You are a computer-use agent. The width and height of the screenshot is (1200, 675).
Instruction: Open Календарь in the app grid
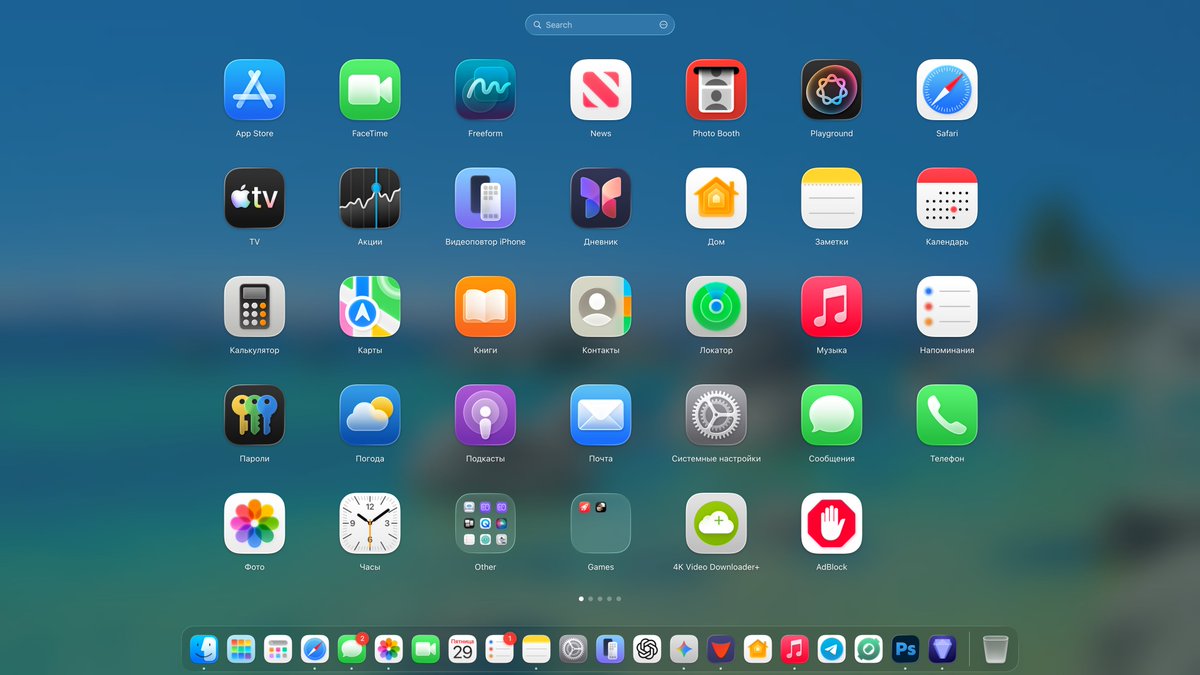(x=947, y=198)
